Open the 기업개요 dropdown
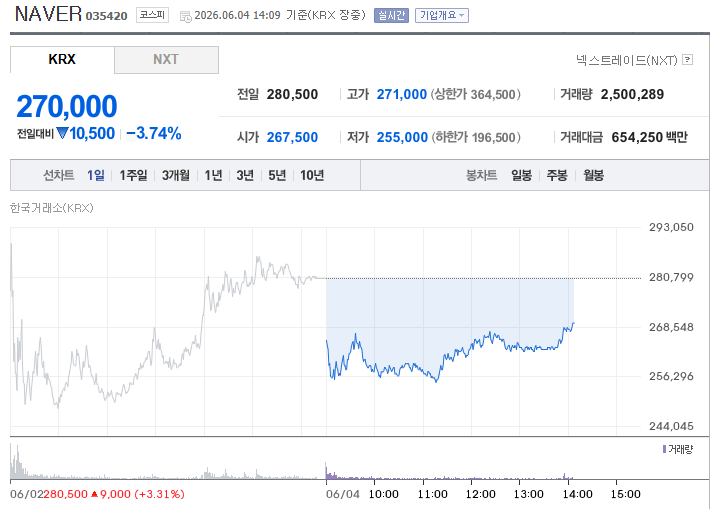This screenshot has height=509, width=710. pyautogui.click(x=441, y=15)
